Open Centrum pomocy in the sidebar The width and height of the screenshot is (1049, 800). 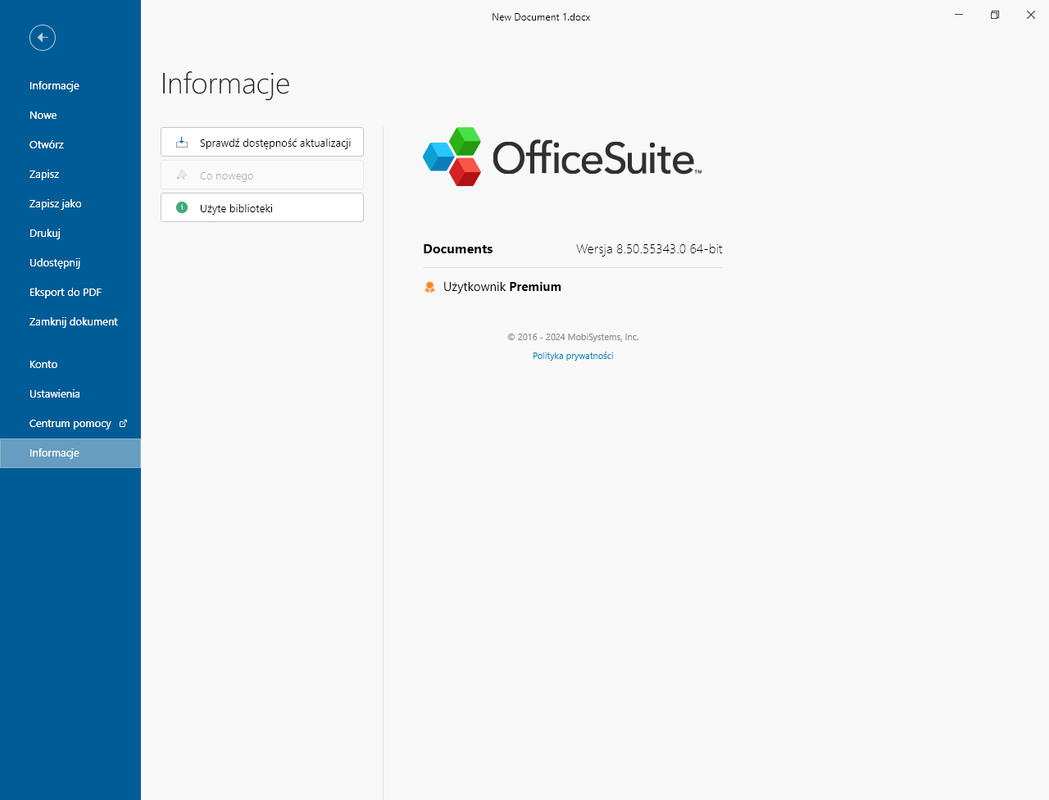[x=70, y=423]
